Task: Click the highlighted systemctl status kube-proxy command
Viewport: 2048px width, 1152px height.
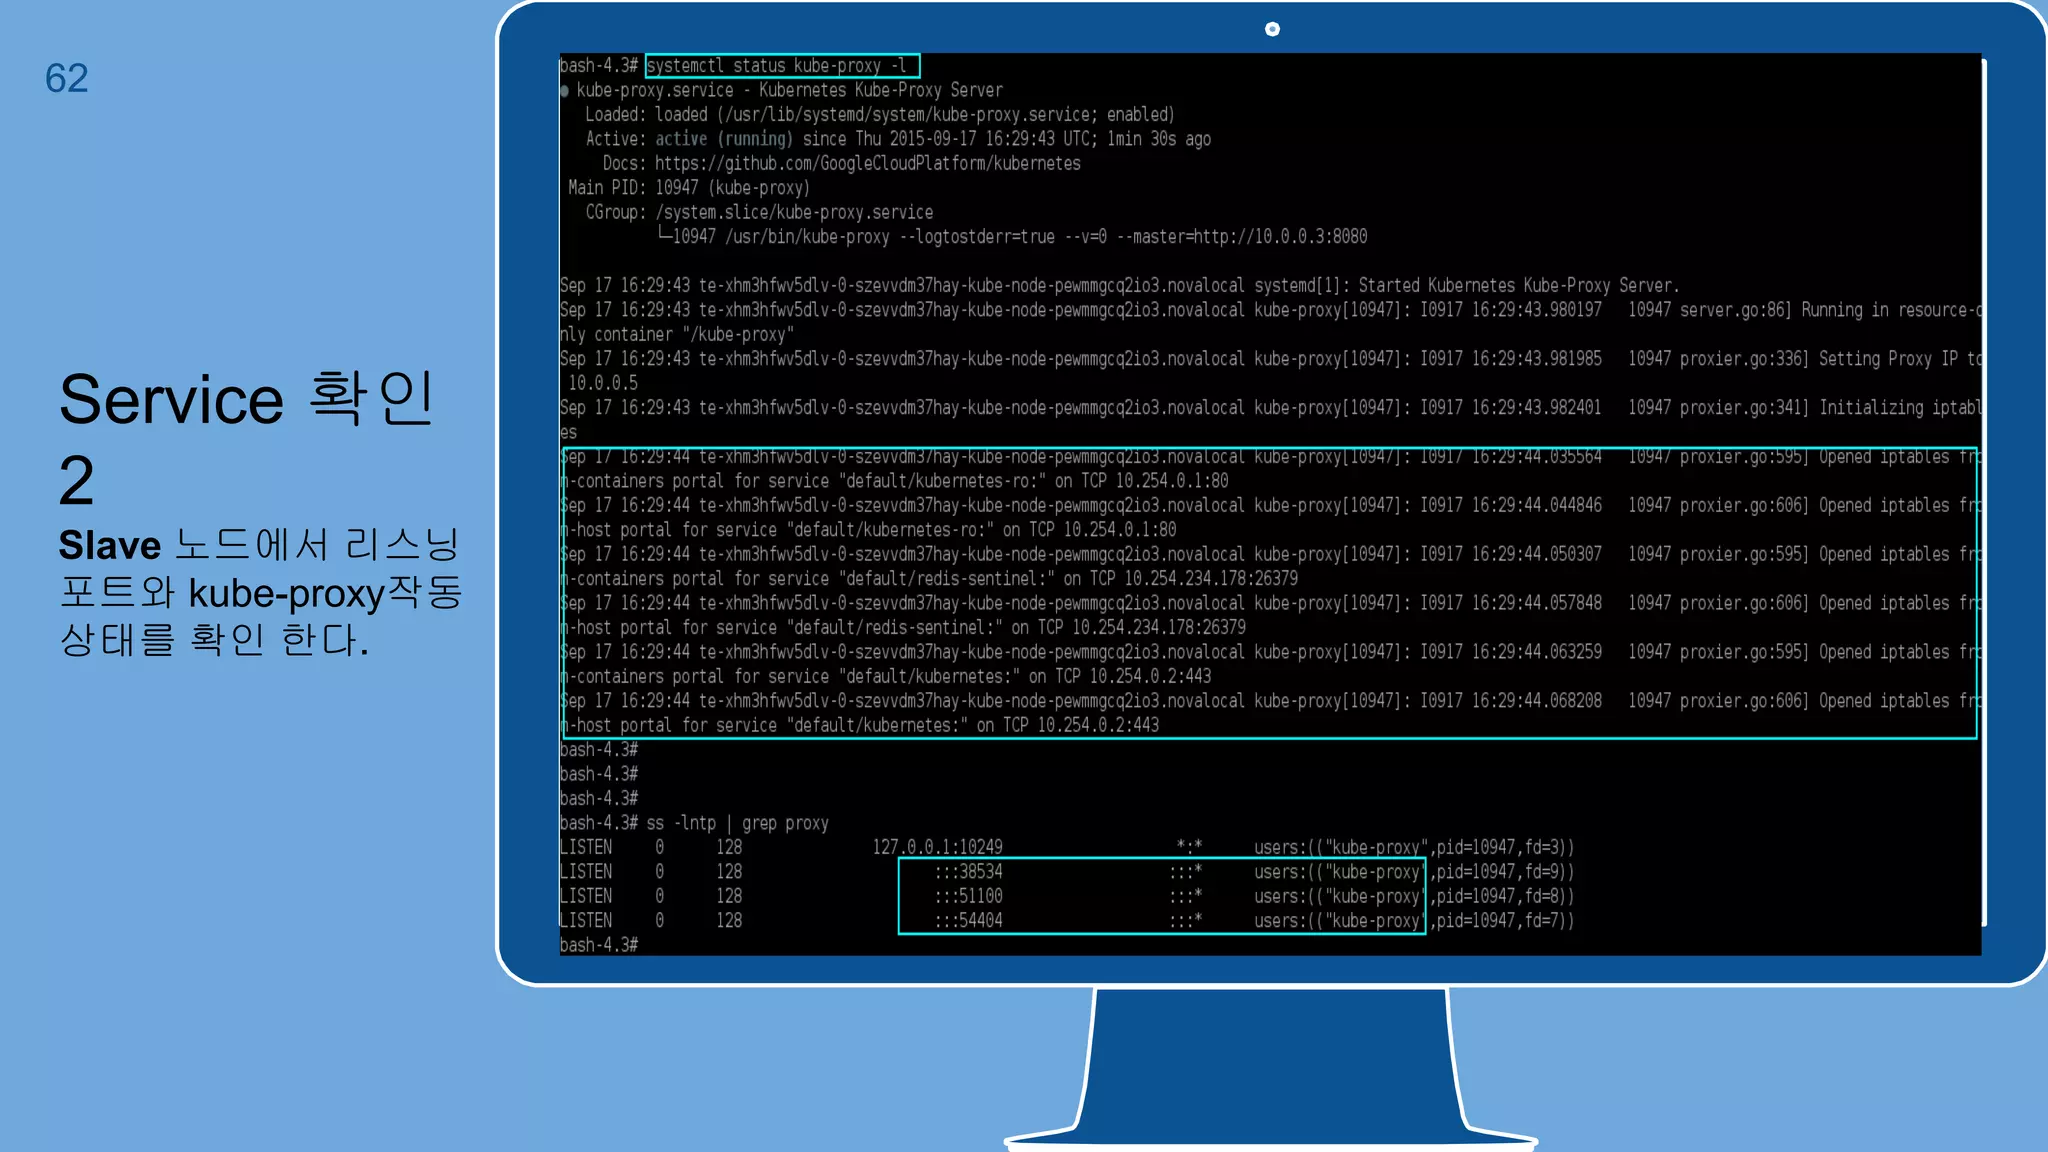Action: point(781,66)
